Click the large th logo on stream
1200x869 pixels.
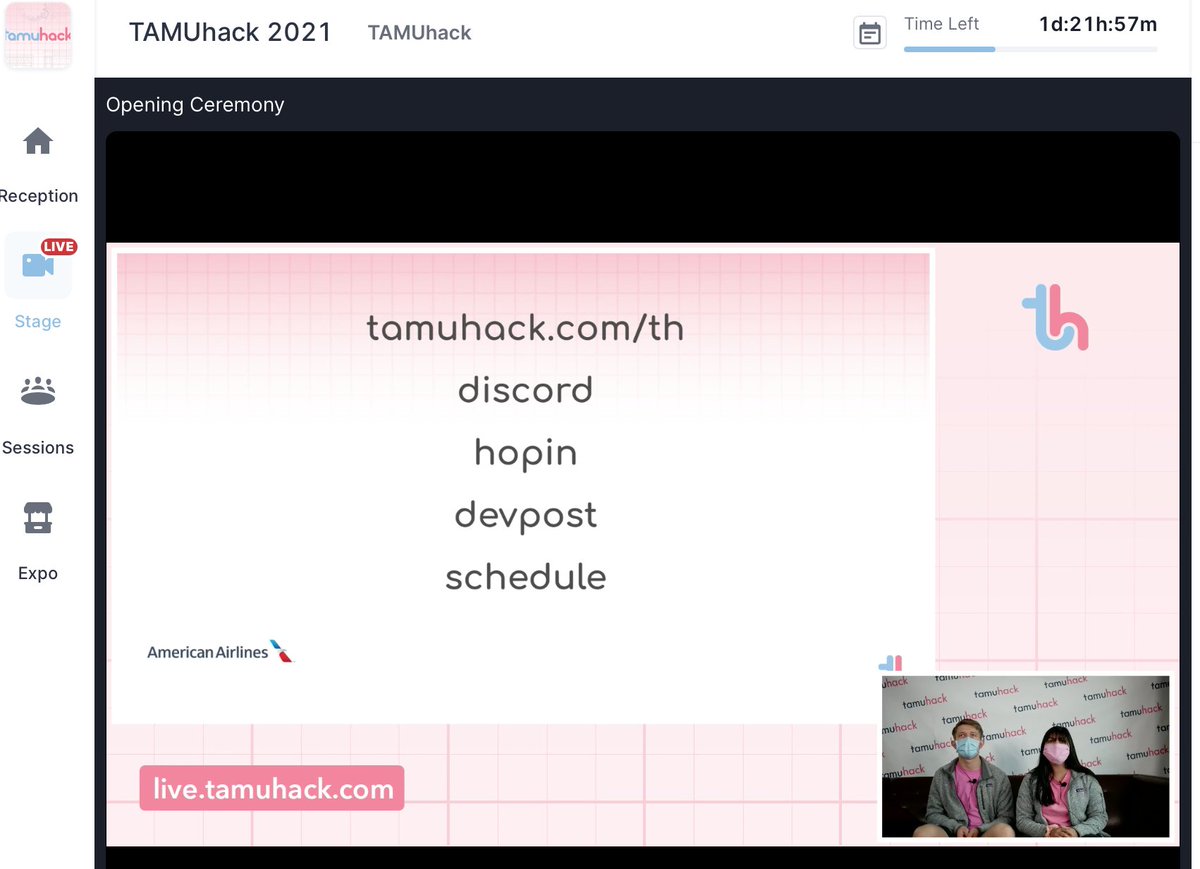1055,319
